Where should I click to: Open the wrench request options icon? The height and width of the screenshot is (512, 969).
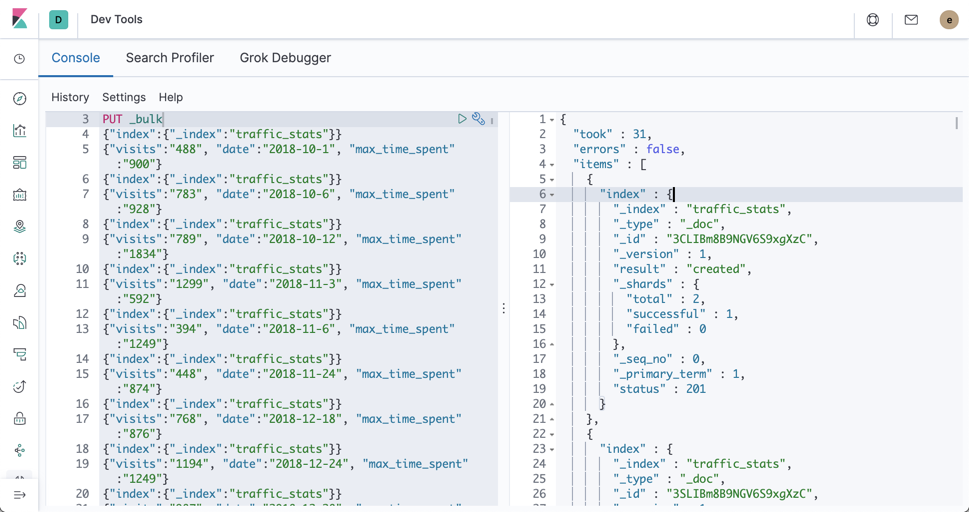pos(478,119)
